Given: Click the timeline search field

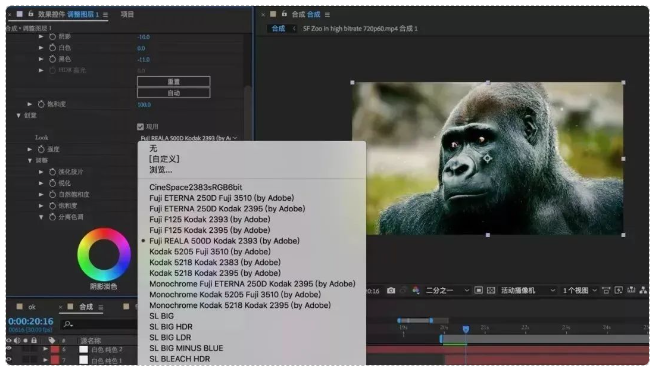Looking at the screenshot, I should click(x=99, y=324).
